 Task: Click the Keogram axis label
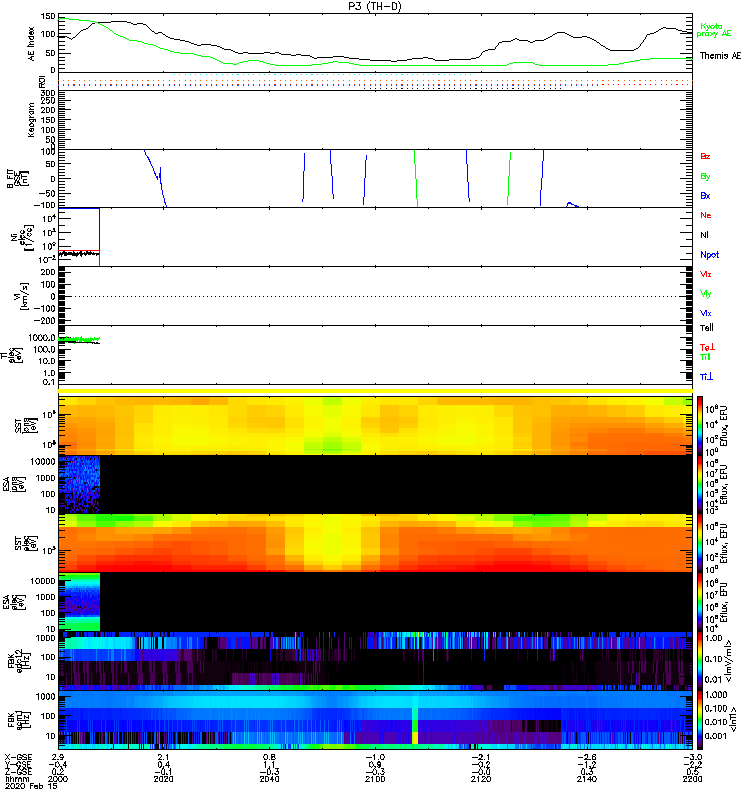coord(31,120)
